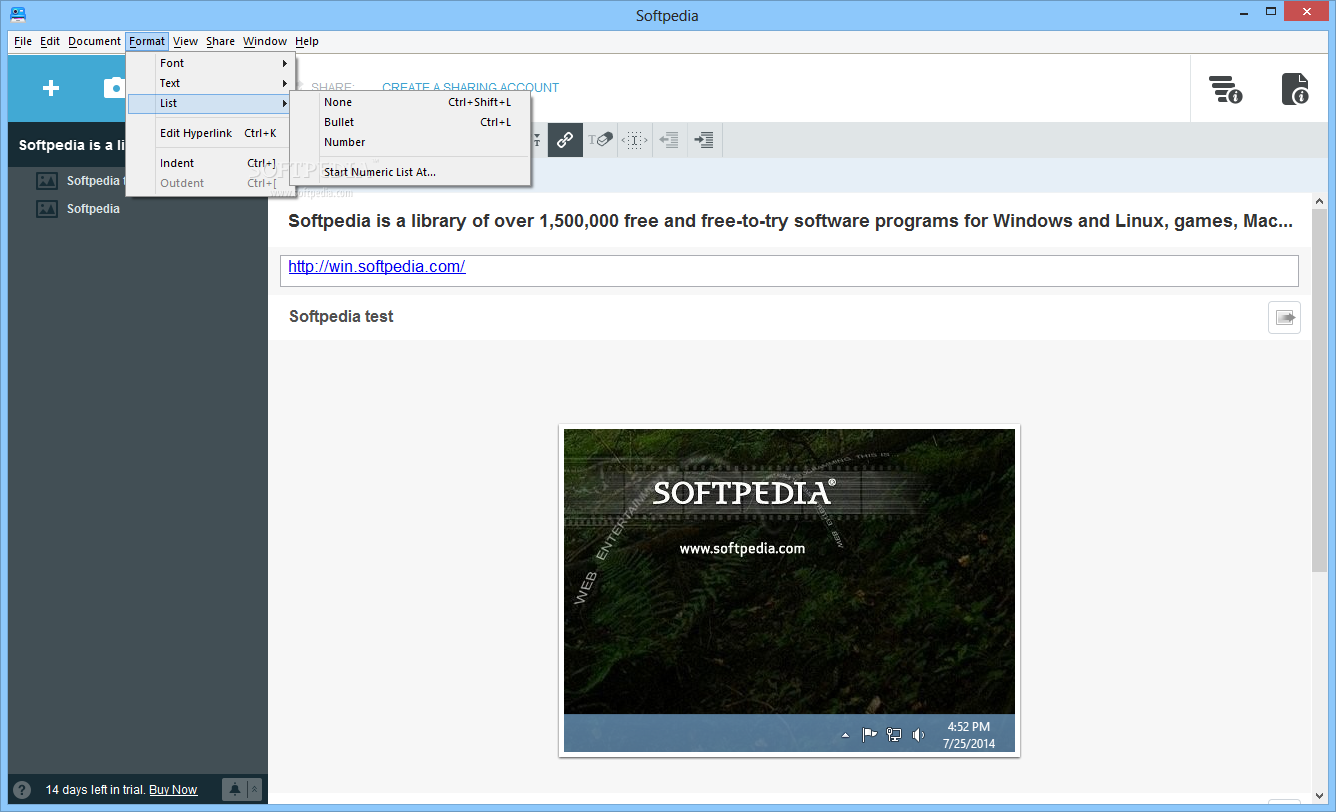Toggle the hyperlink chain toolbar icon
Image resolution: width=1336 pixels, height=812 pixels.
coord(565,140)
